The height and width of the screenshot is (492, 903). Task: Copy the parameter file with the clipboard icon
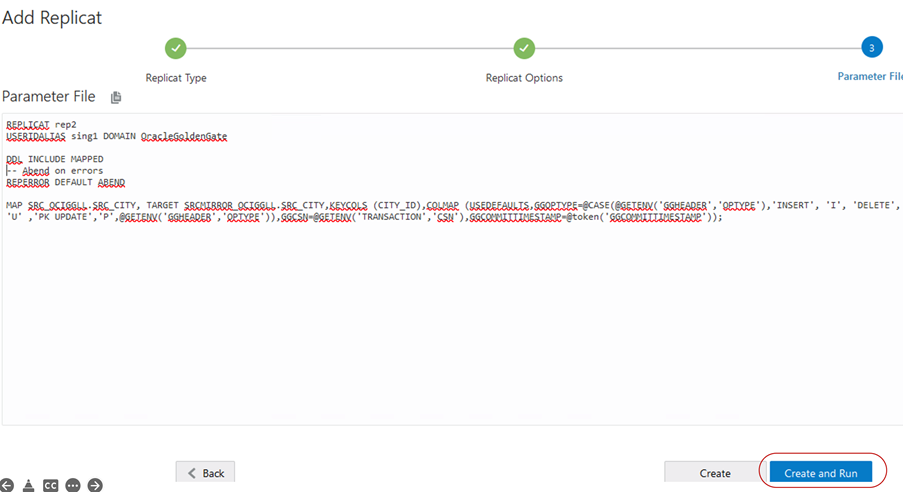tap(116, 97)
